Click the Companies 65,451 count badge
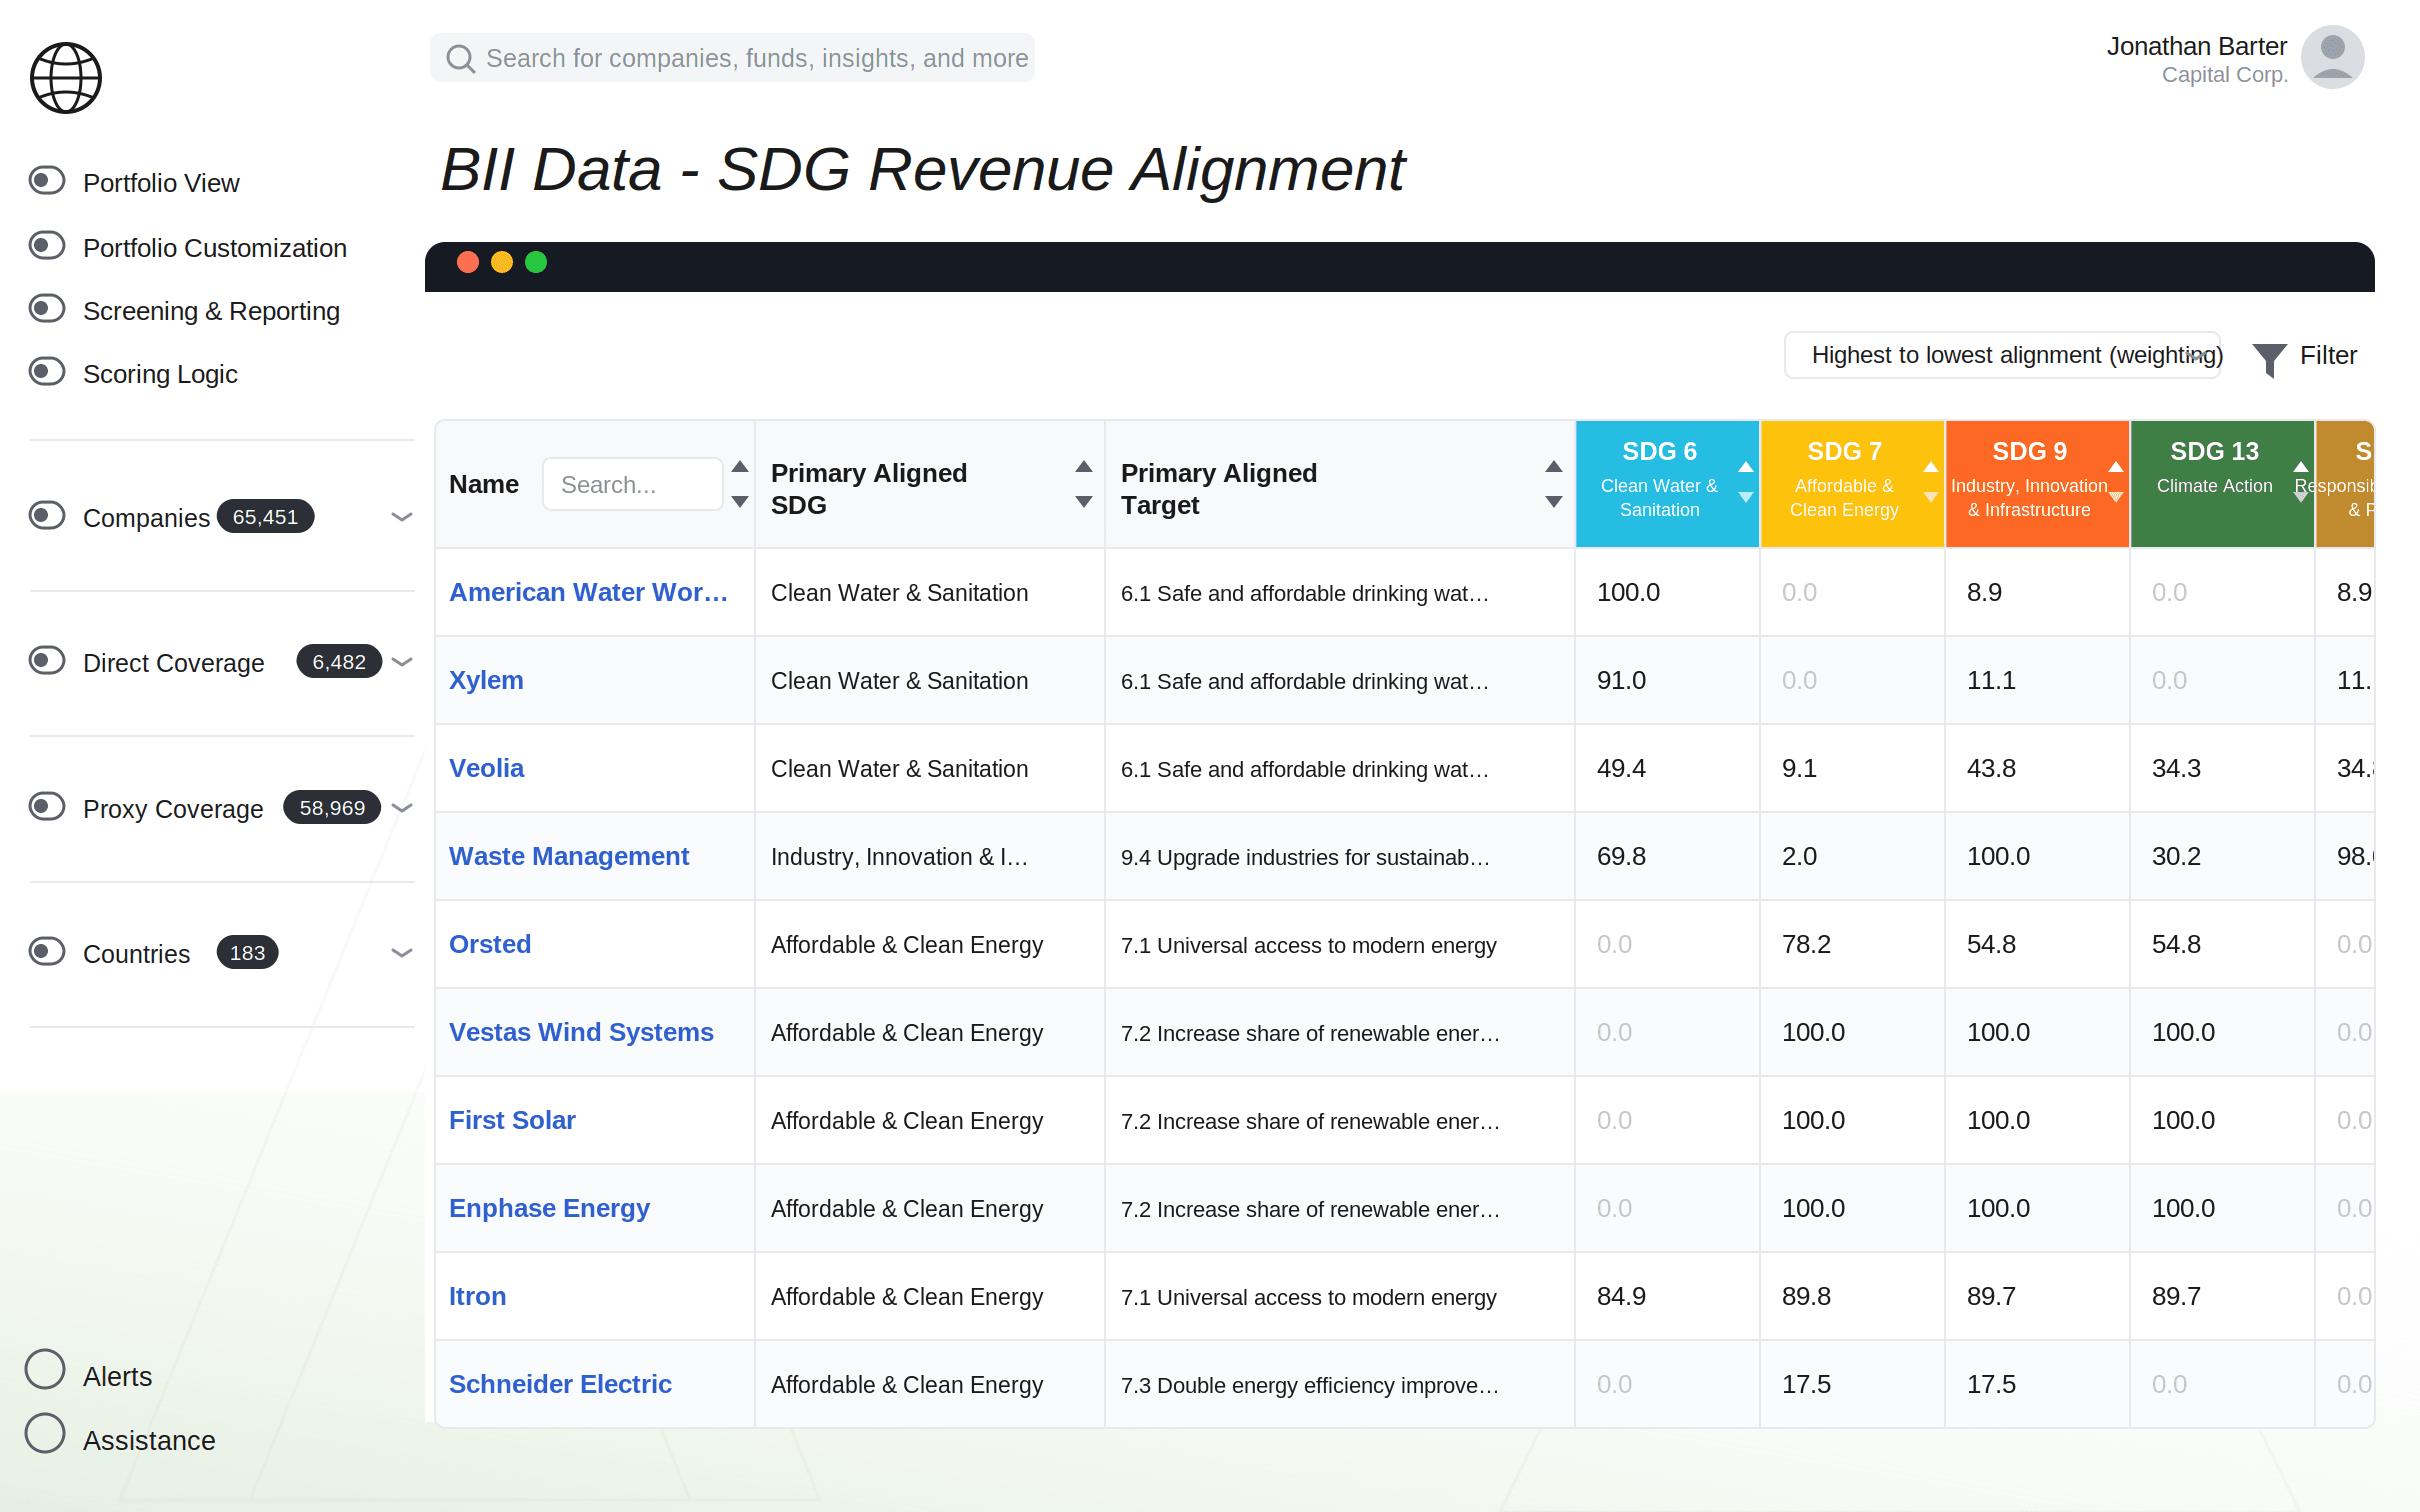The image size is (2420, 1512). pos(265,516)
